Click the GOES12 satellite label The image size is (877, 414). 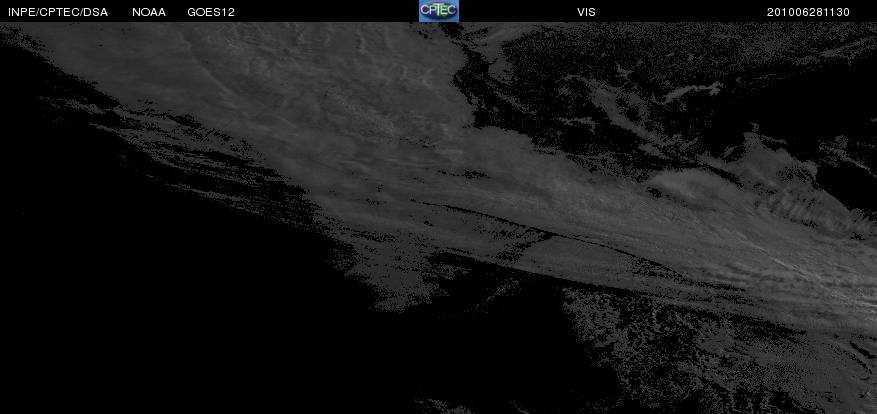tap(211, 12)
